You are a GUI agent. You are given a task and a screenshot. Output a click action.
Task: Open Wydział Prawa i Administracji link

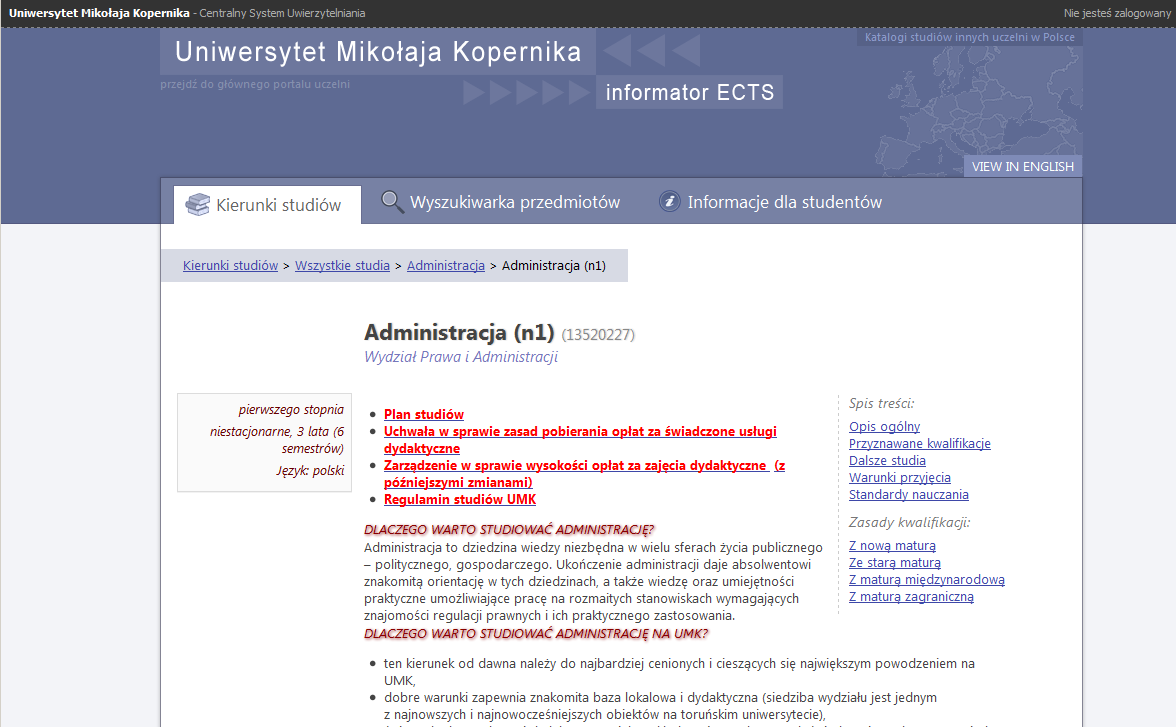click(x=460, y=357)
